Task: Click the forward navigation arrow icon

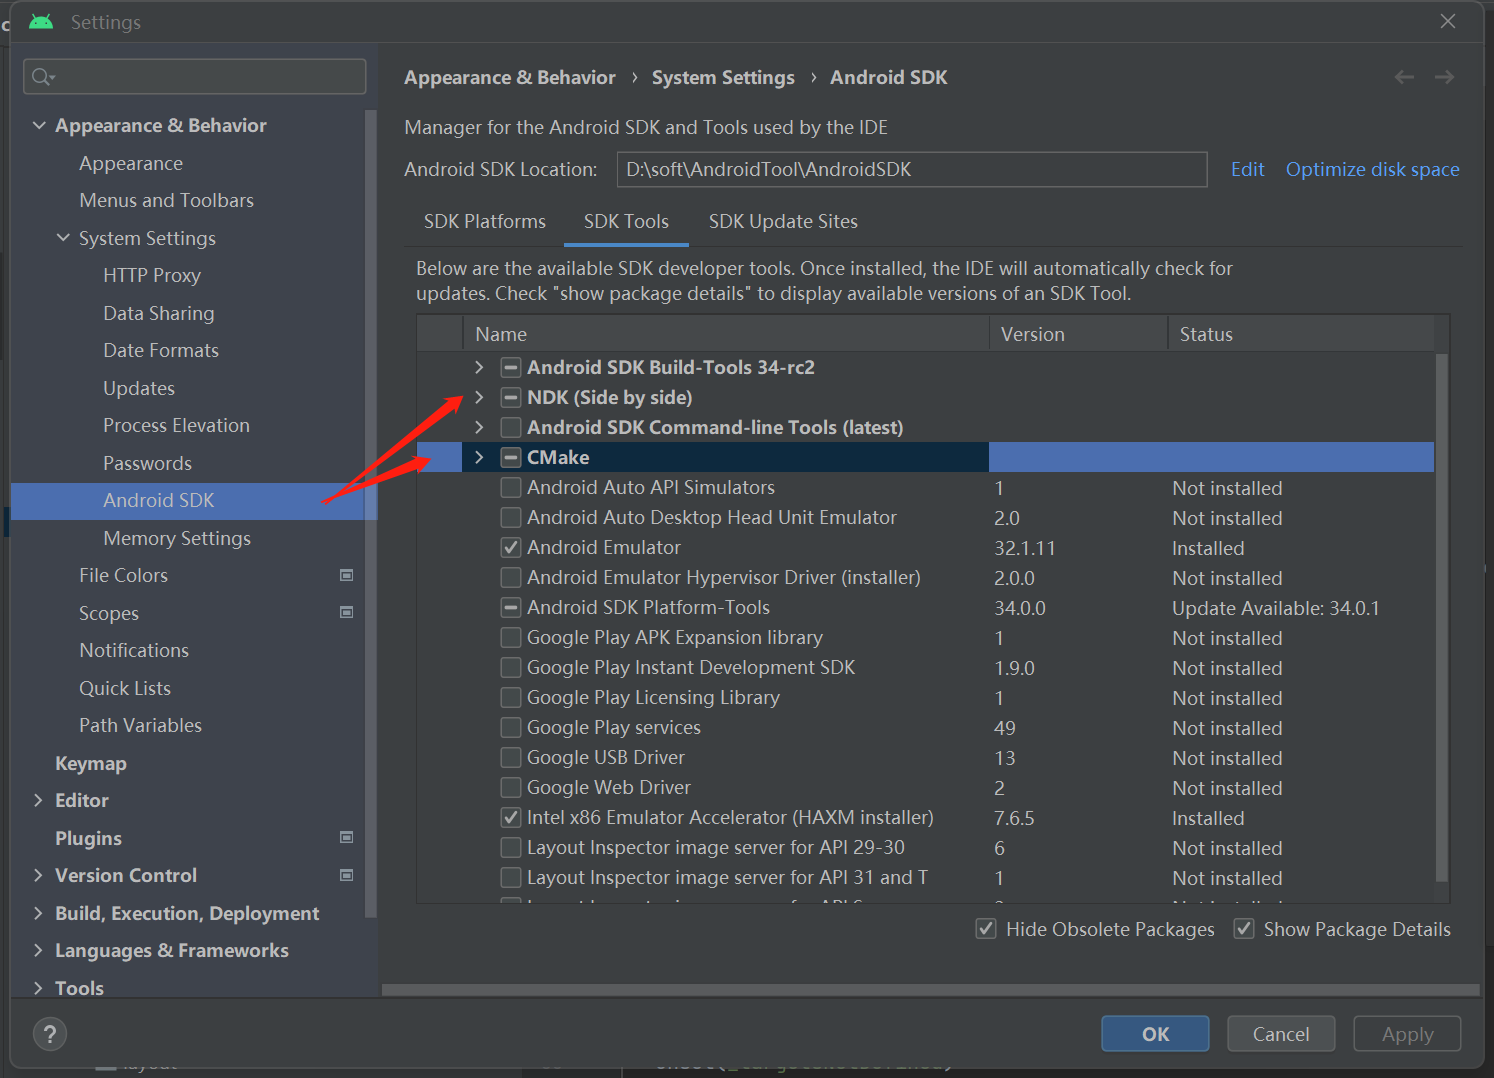Action: (1444, 77)
